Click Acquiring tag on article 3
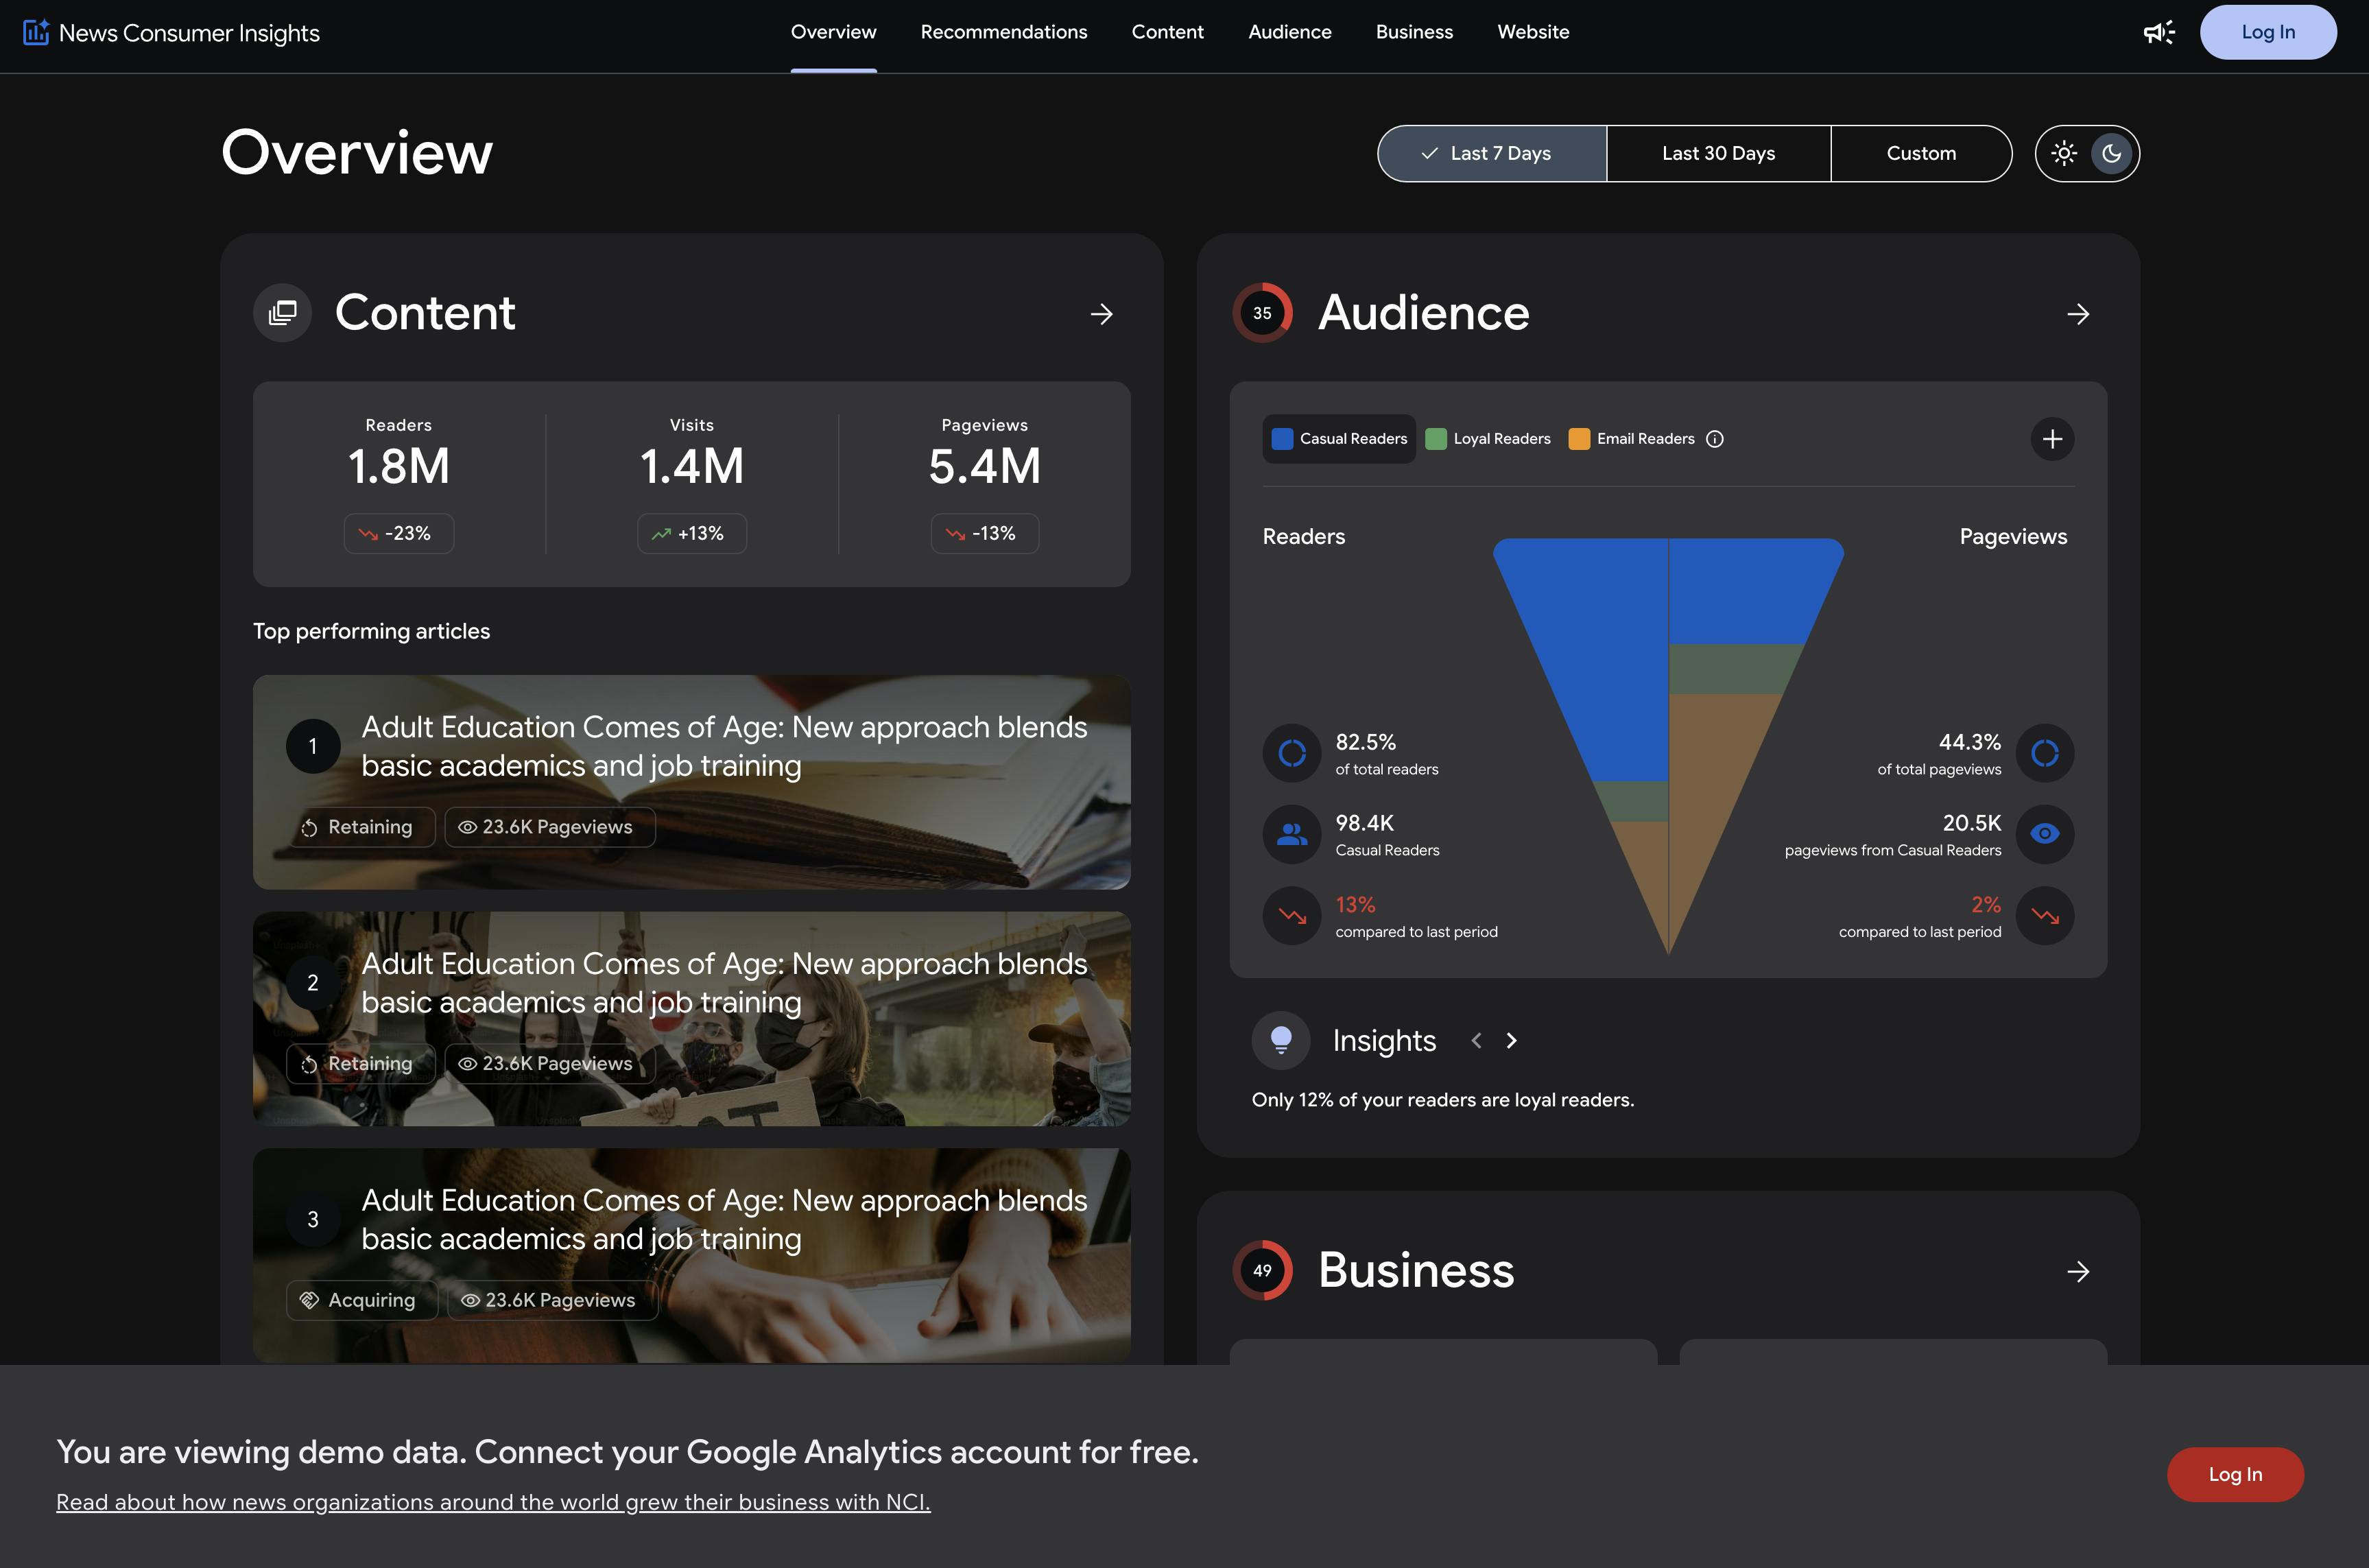This screenshot has width=2369, height=1568. tap(362, 1300)
